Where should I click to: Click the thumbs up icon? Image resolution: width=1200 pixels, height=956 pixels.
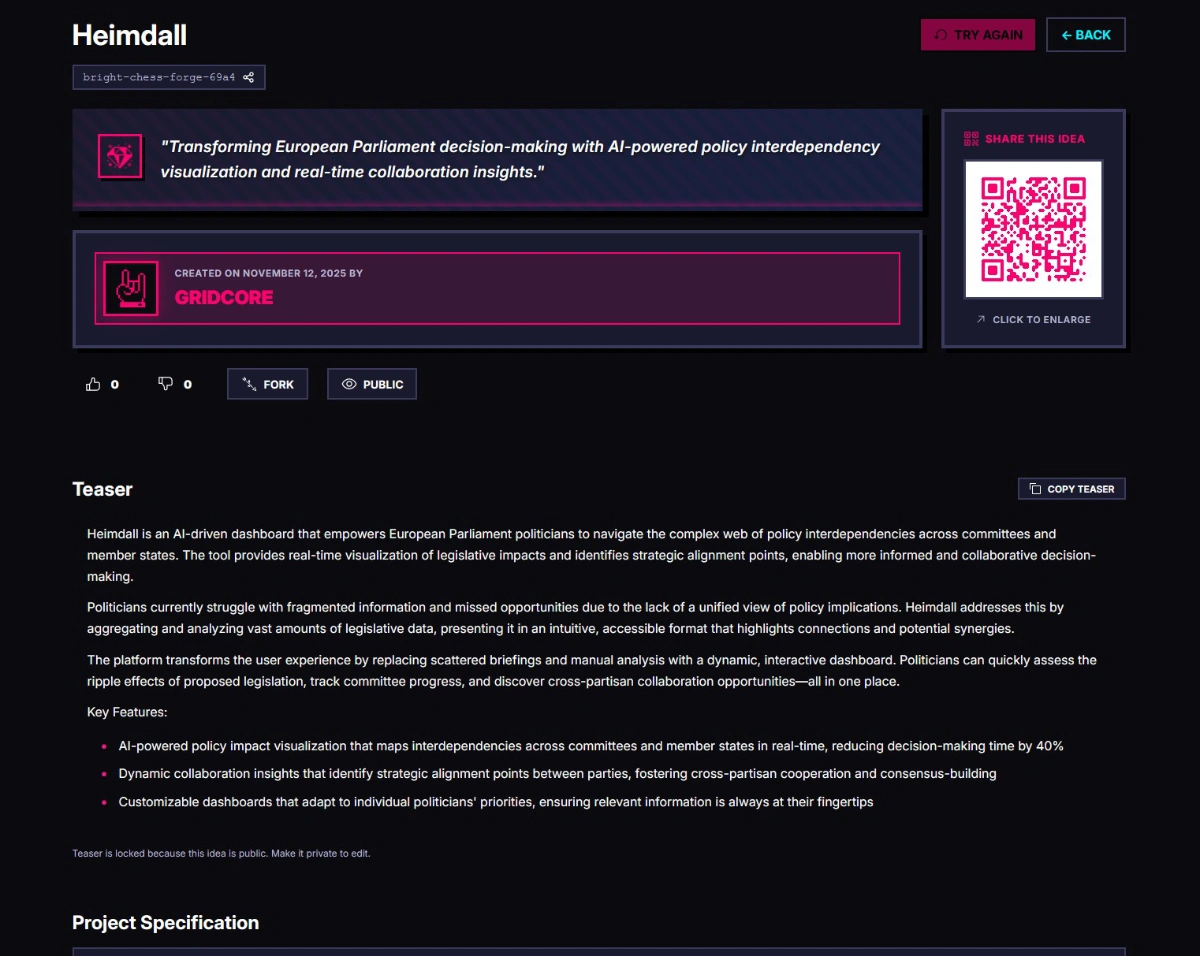pyautogui.click(x=93, y=384)
